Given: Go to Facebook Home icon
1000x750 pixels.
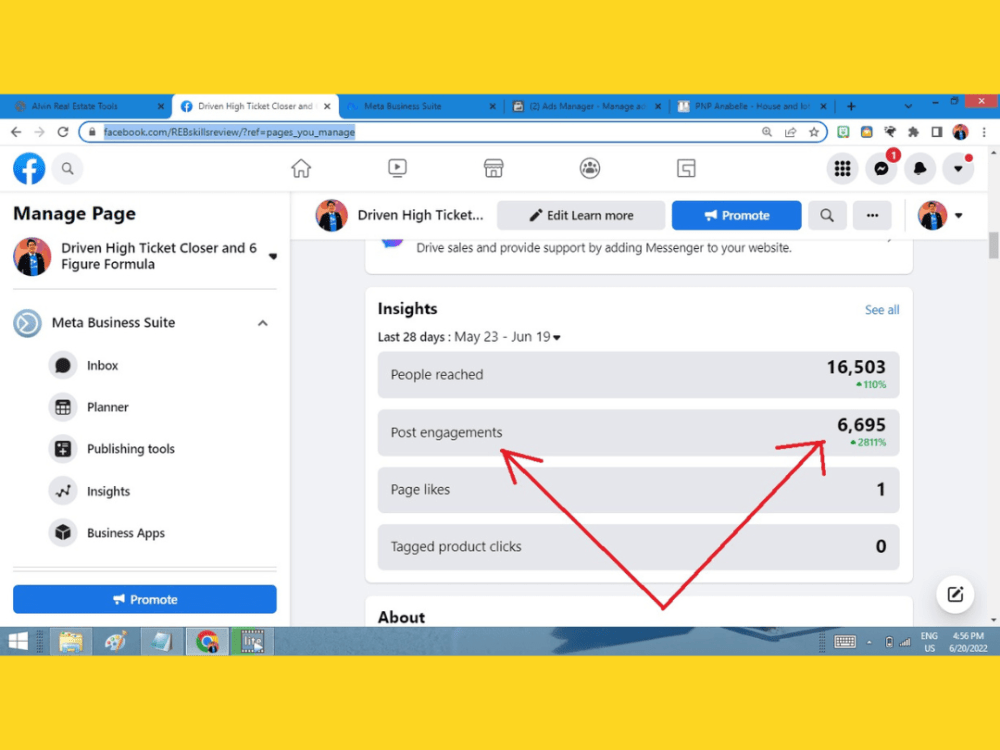Looking at the screenshot, I should click(301, 168).
